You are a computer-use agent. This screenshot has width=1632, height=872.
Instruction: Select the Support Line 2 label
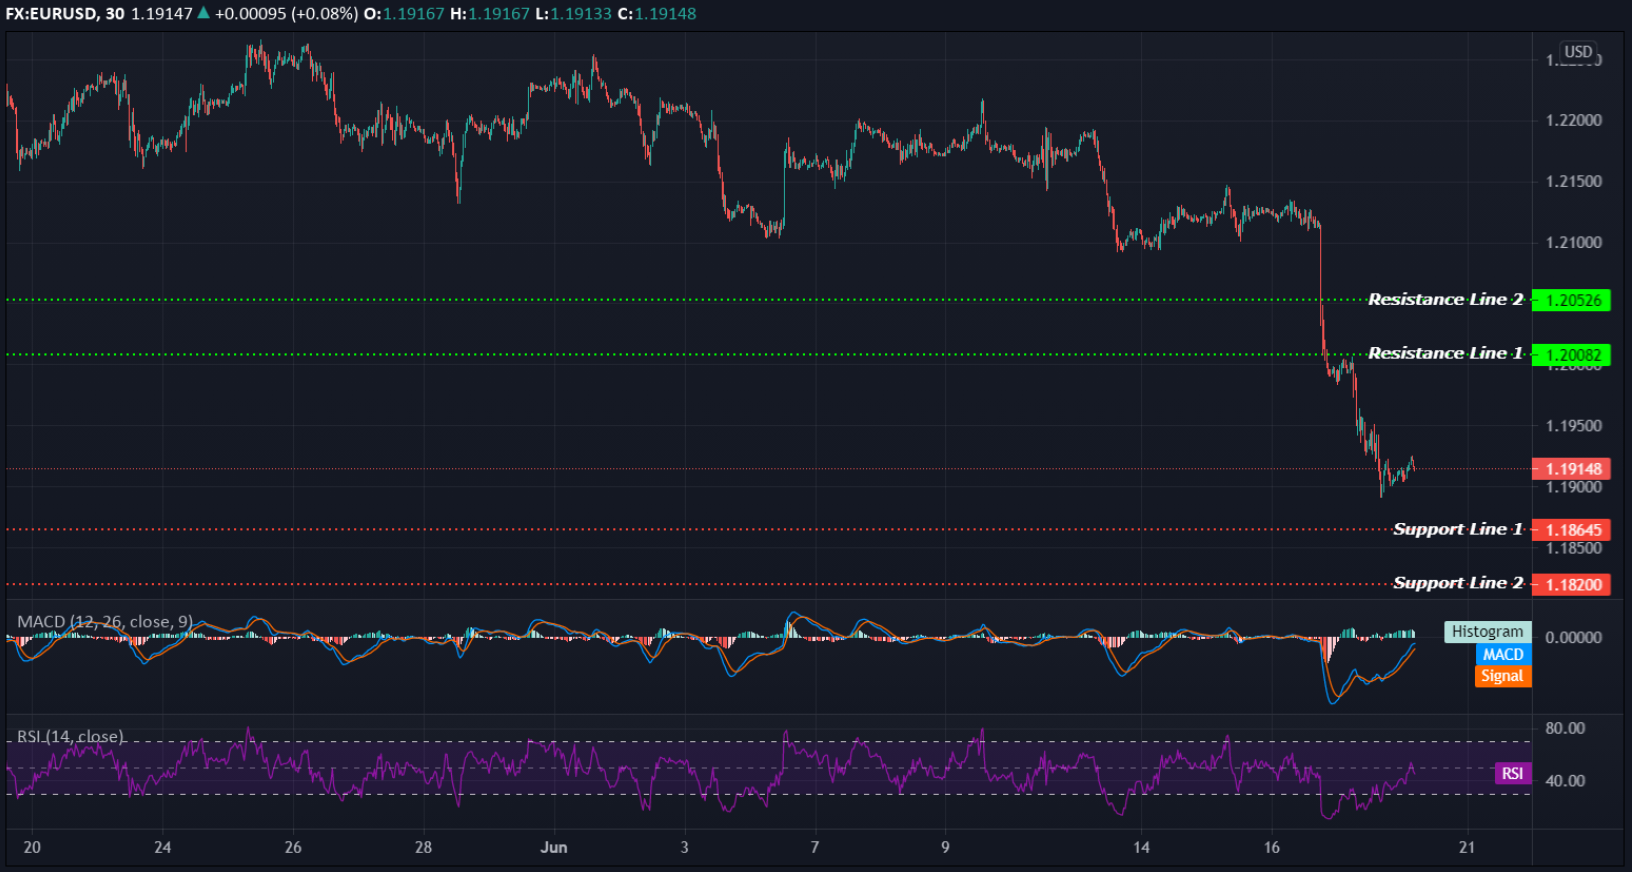pyautogui.click(x=1458, y=583)
